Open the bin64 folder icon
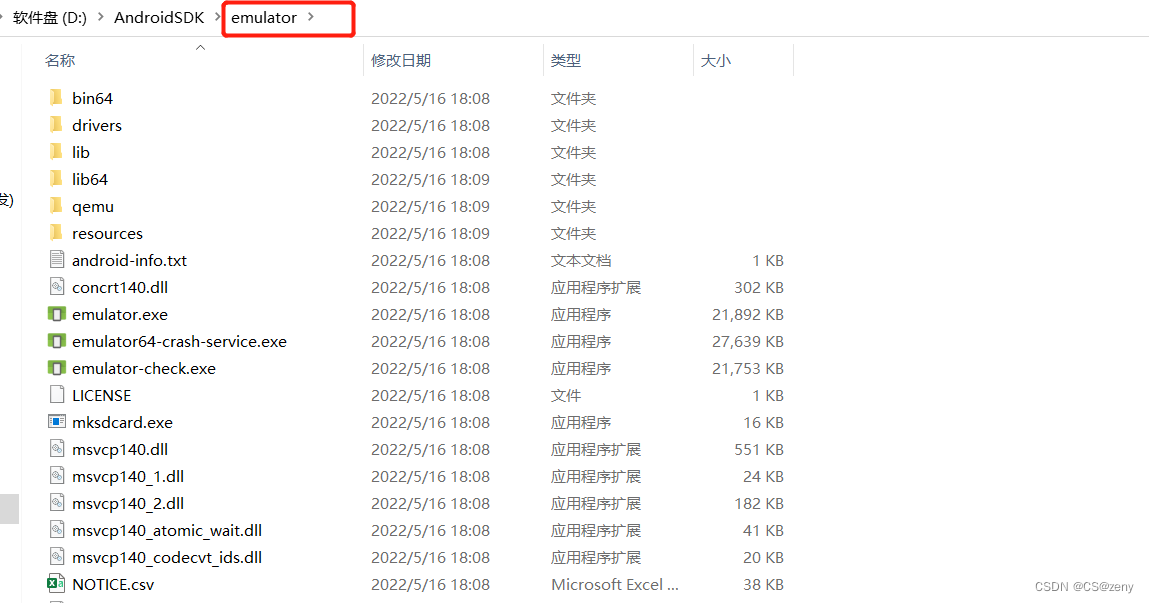Viewport: 1149px width, 603px height. pos(56,97)
